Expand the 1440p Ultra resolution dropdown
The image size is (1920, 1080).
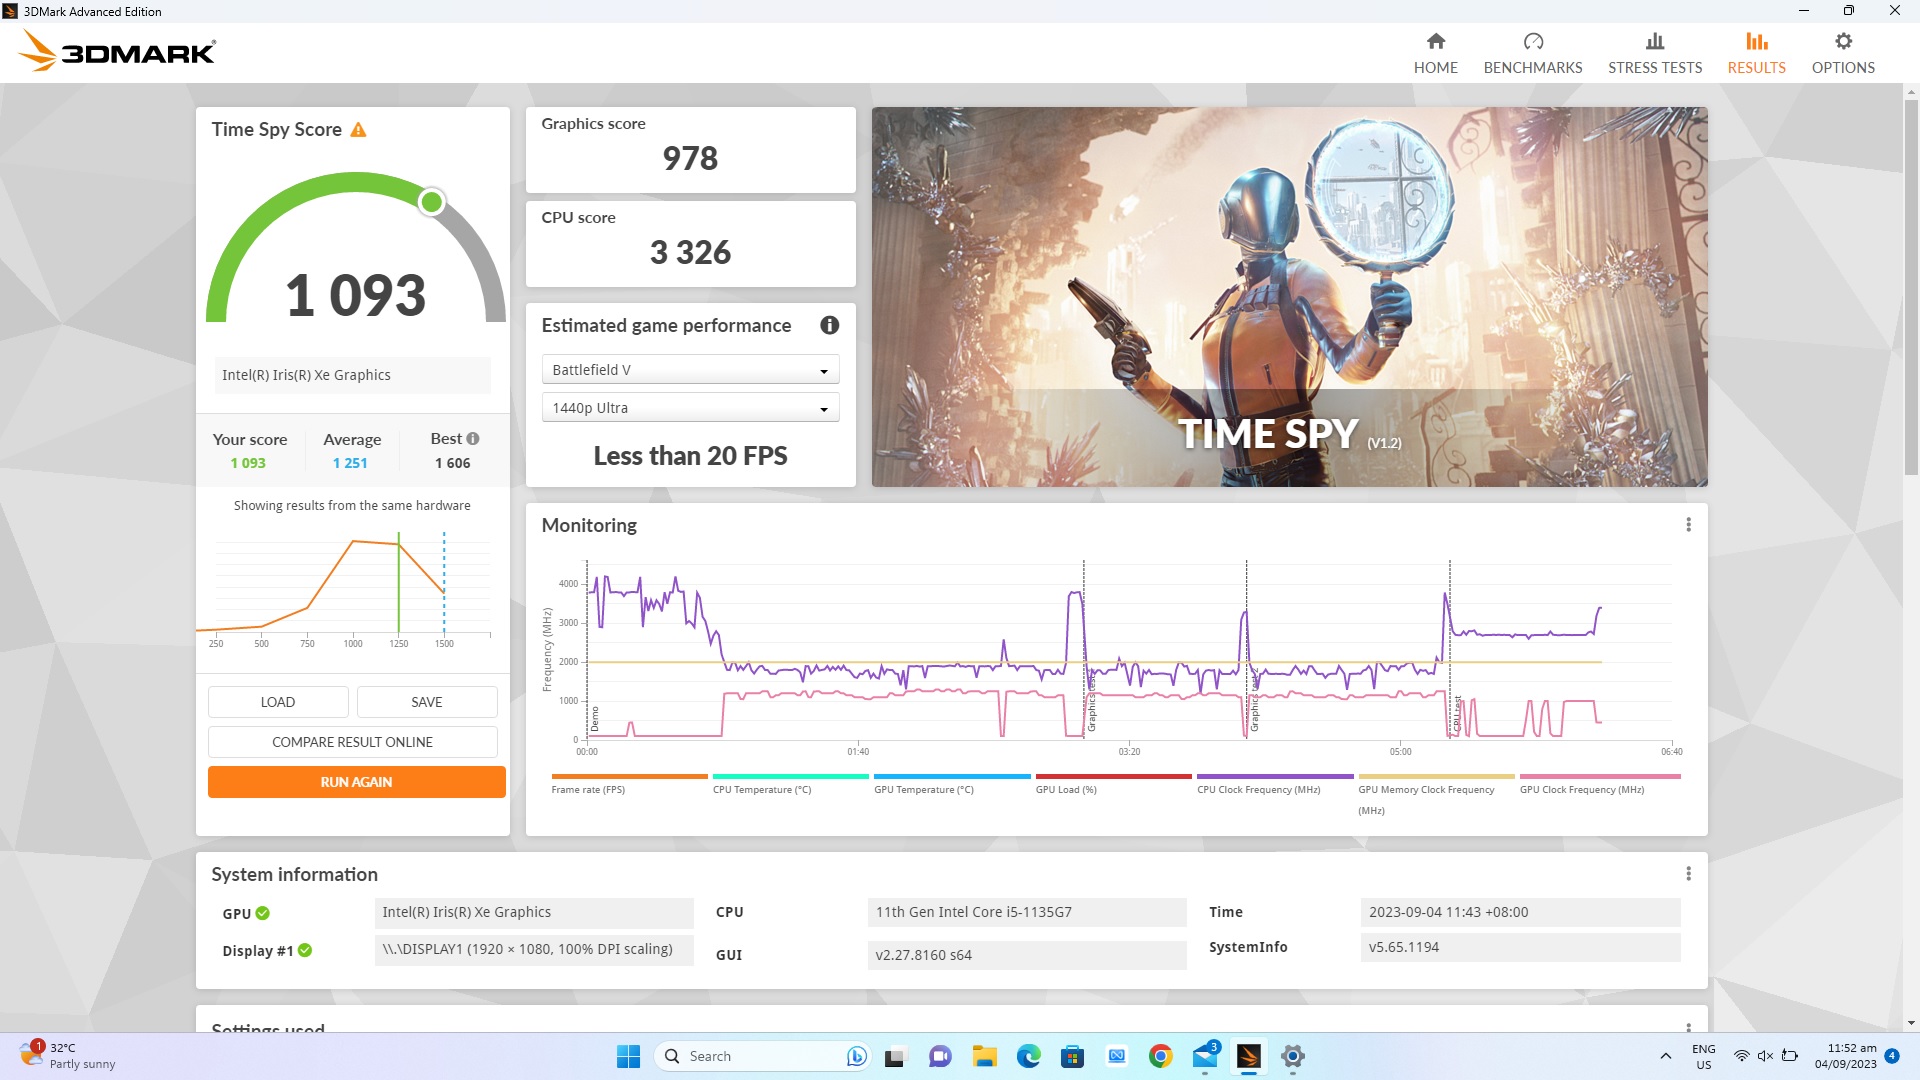click(690, 408)
